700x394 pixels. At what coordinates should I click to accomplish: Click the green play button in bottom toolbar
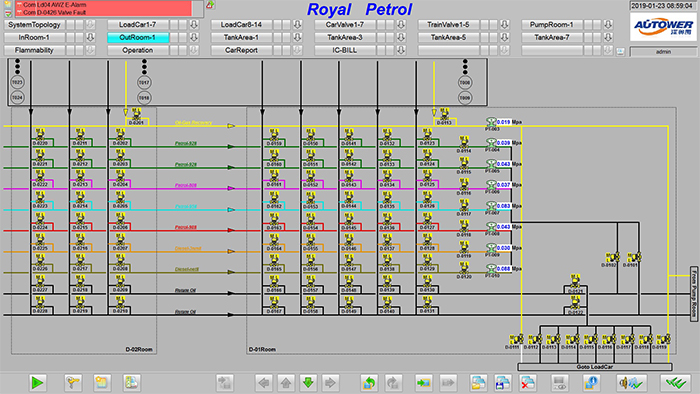pyautogui.click(x=38, y=382)
